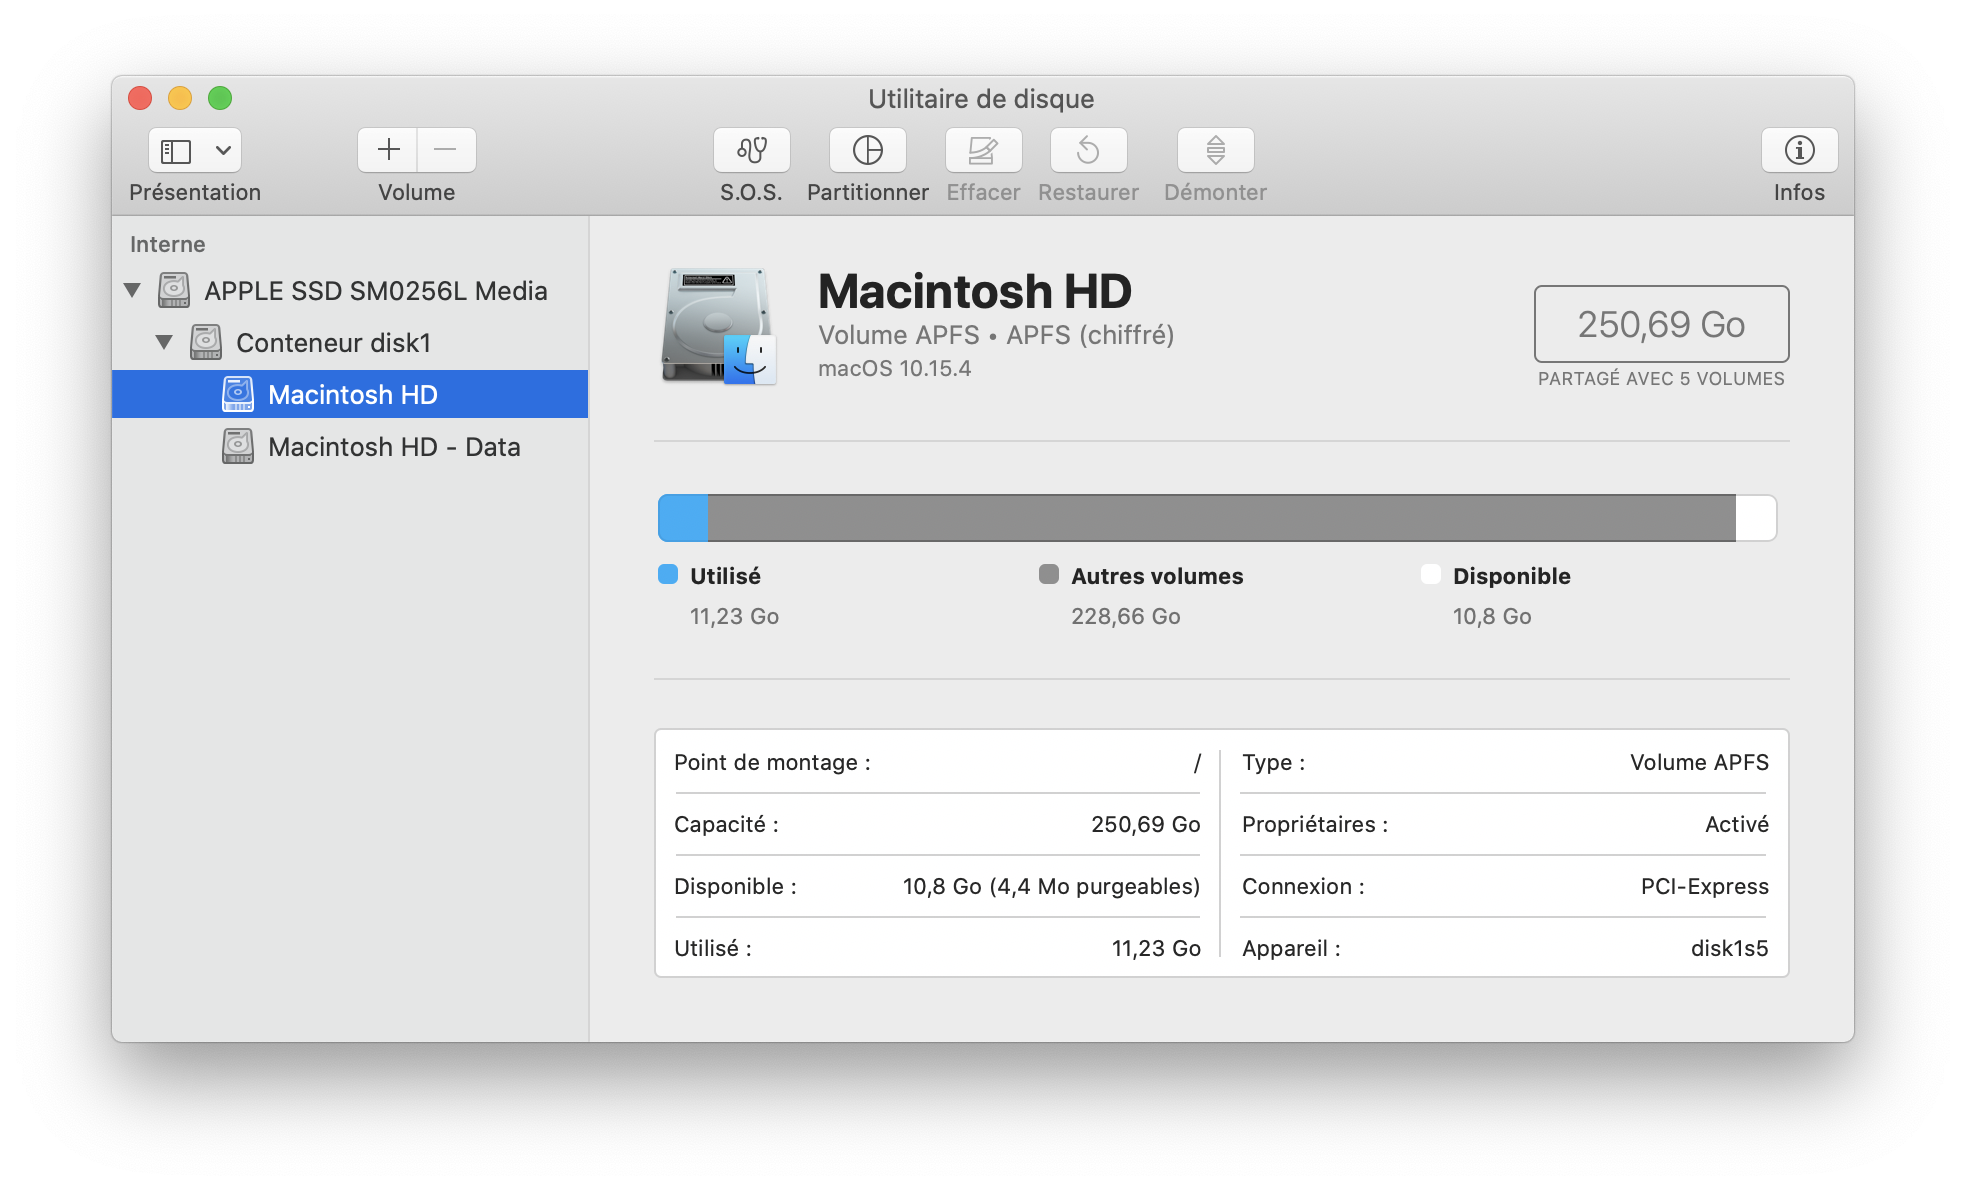Image resolution: width=1966 pixels, height=1190 pixels.
Task: Toggle sidebar with the Présentation icon
Action: coord(177,151)
